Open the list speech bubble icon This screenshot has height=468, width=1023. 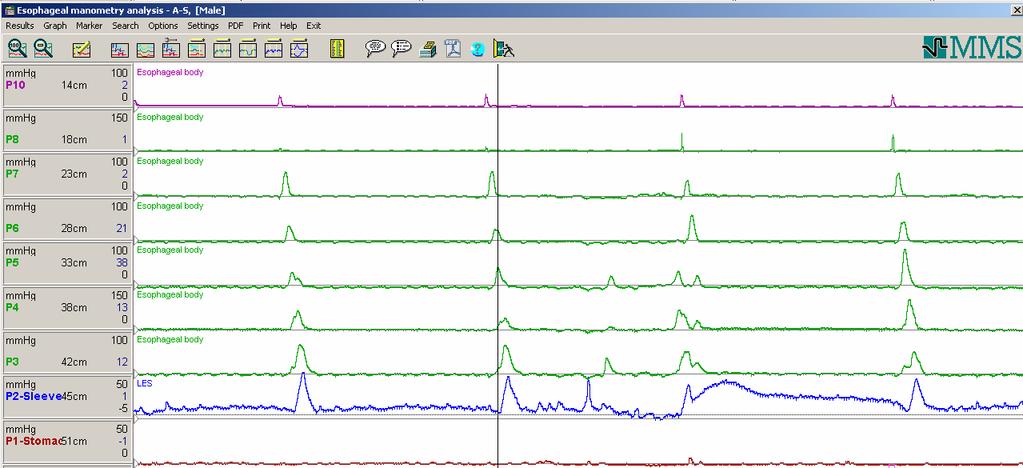coord(401,48)
